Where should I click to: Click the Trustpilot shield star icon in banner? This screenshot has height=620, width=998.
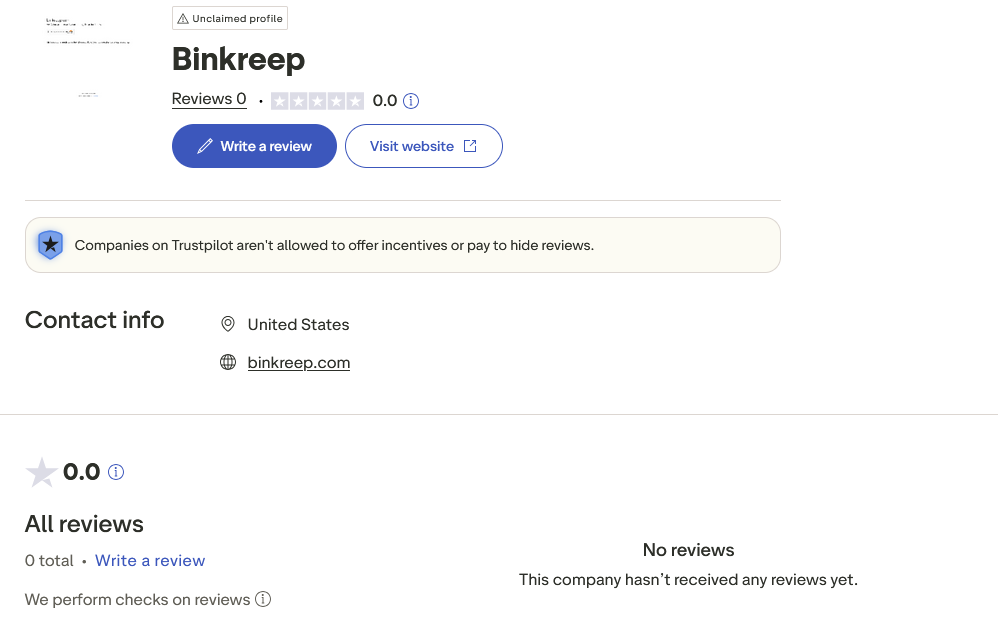[49, 244]
